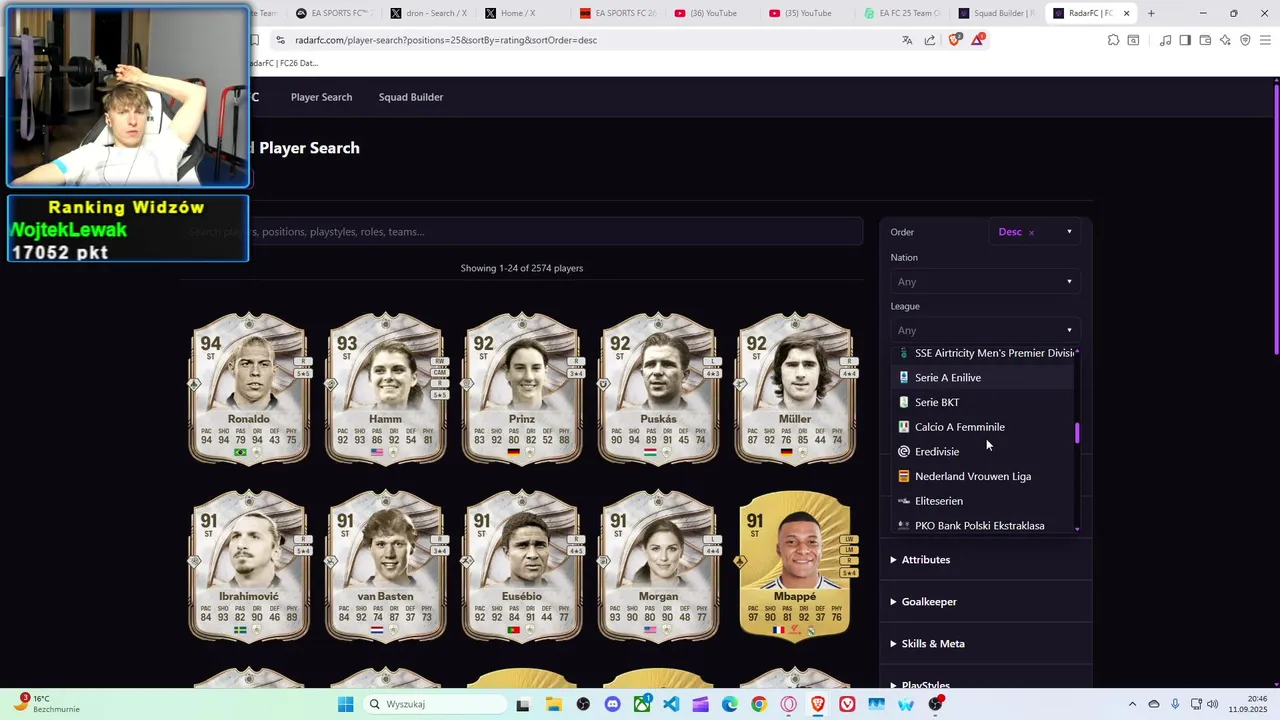The height and width of the screenshot is (720, 1280).
Task: Open Puskás 92 ST player card
Action: point(658,388)
